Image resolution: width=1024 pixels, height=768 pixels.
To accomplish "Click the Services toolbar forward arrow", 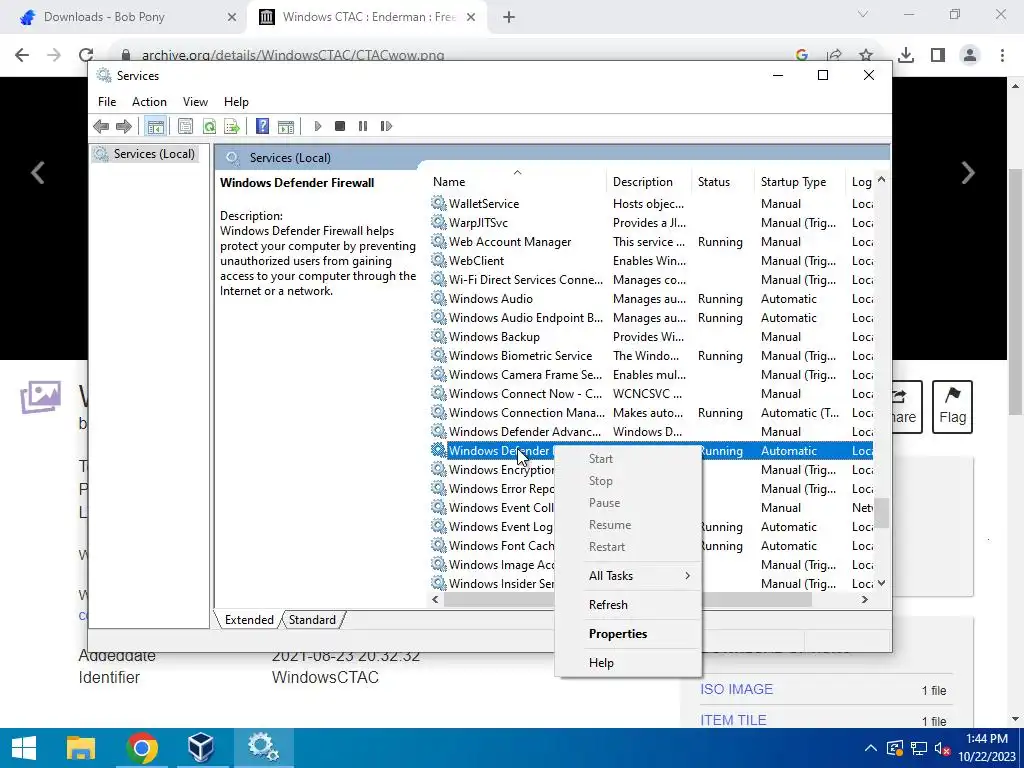I will click(123, 126).
